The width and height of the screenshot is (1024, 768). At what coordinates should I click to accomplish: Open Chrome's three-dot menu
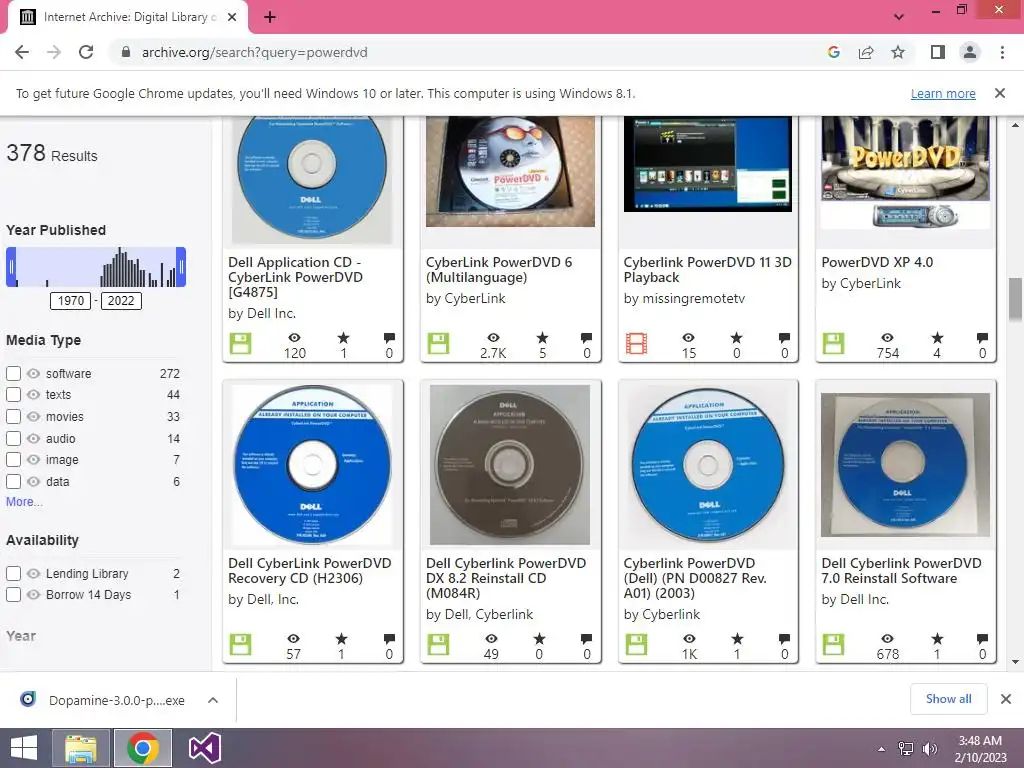tap(1002, 52)
